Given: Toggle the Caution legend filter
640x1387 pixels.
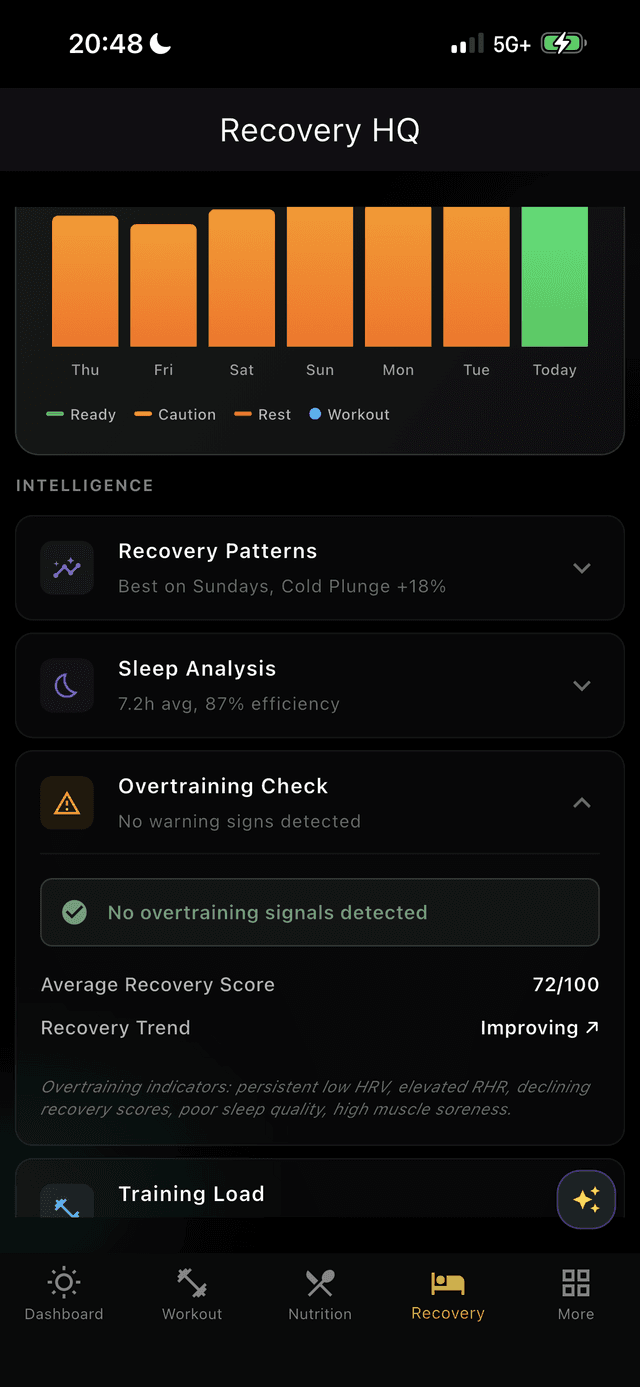Looking at the screenshot, I should click(x=174, y=414).
